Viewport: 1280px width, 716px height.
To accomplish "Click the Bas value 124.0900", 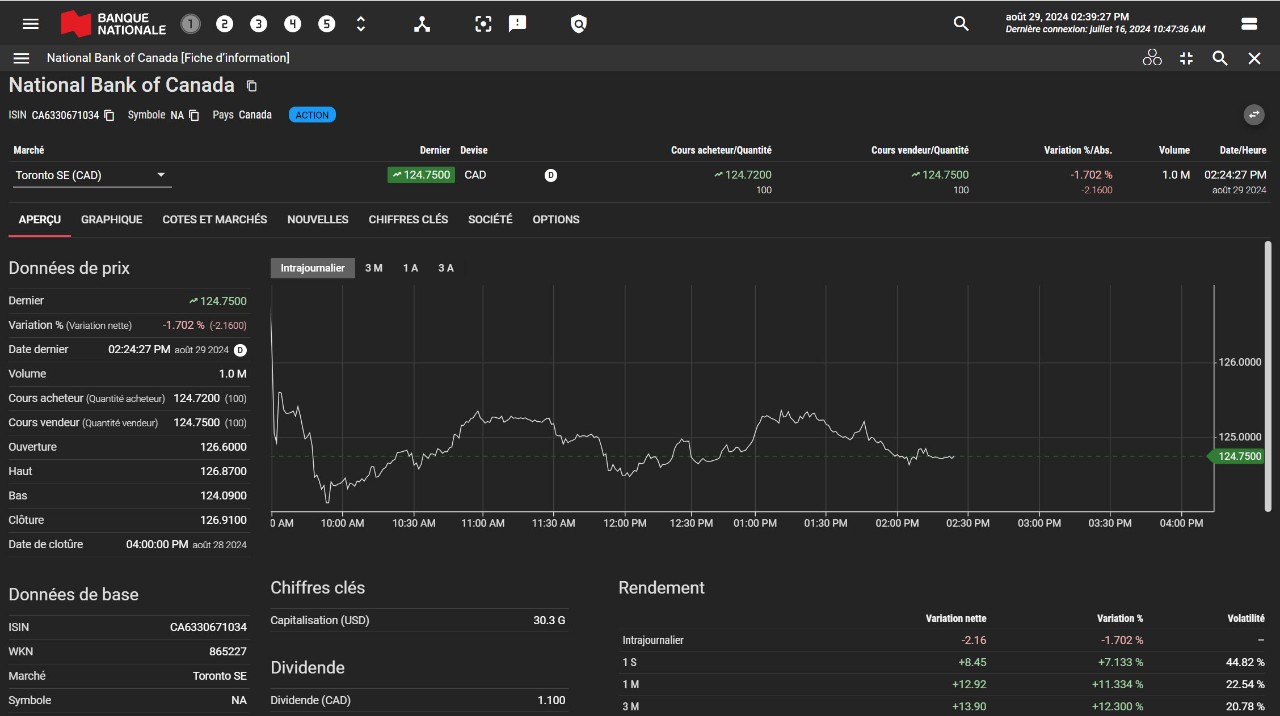I will (x=223, y=496).
